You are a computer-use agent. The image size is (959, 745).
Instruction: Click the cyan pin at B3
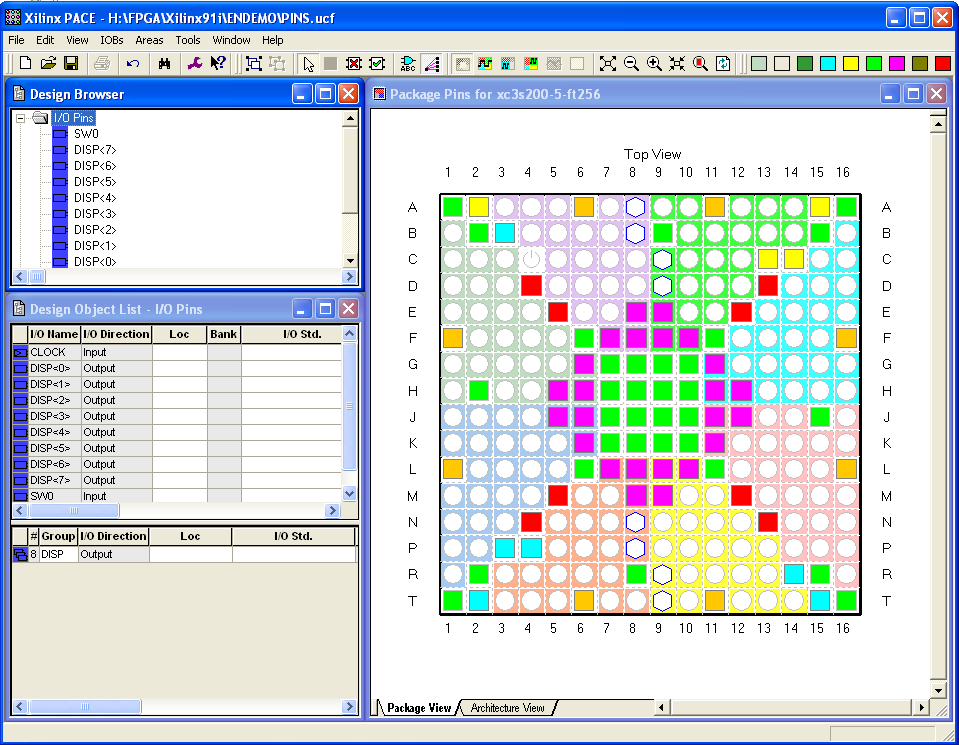(x=505, y=233)
